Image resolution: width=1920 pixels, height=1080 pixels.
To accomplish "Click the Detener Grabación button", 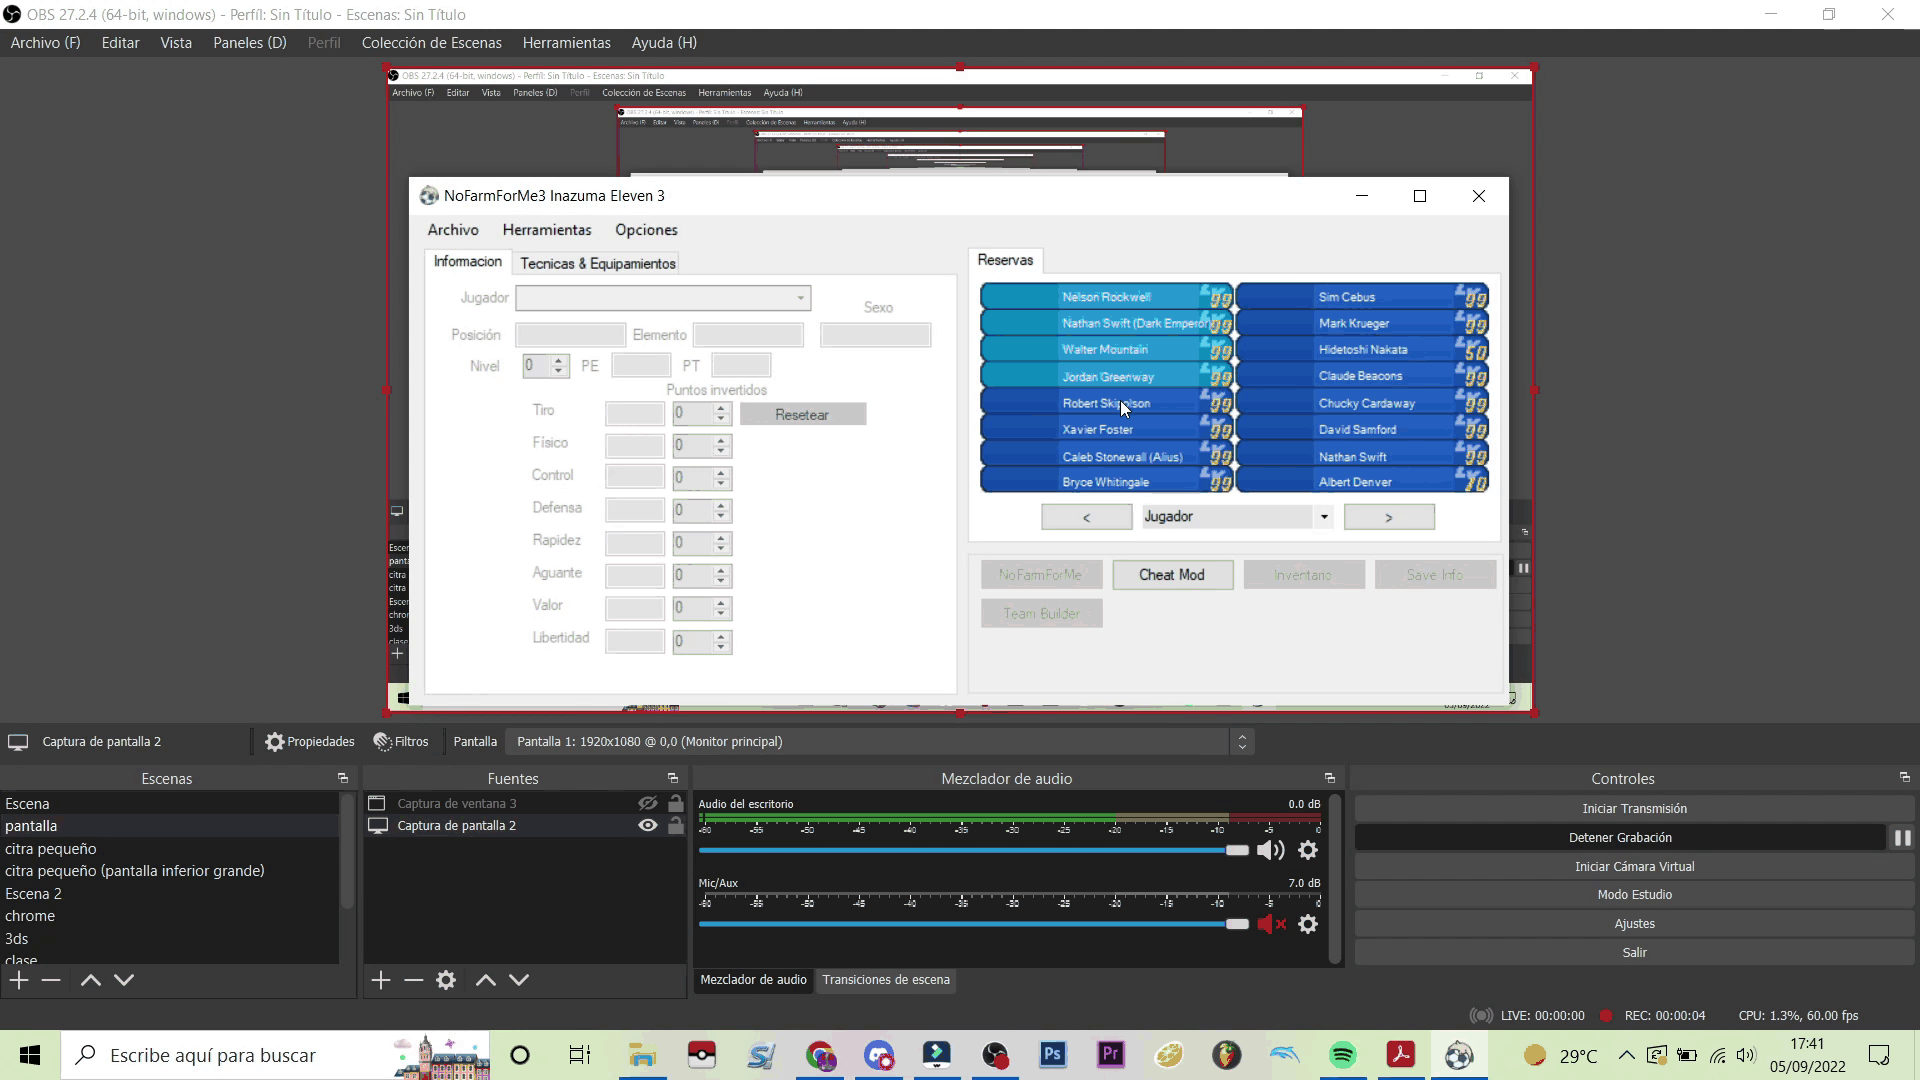I will coord(1620,838).
